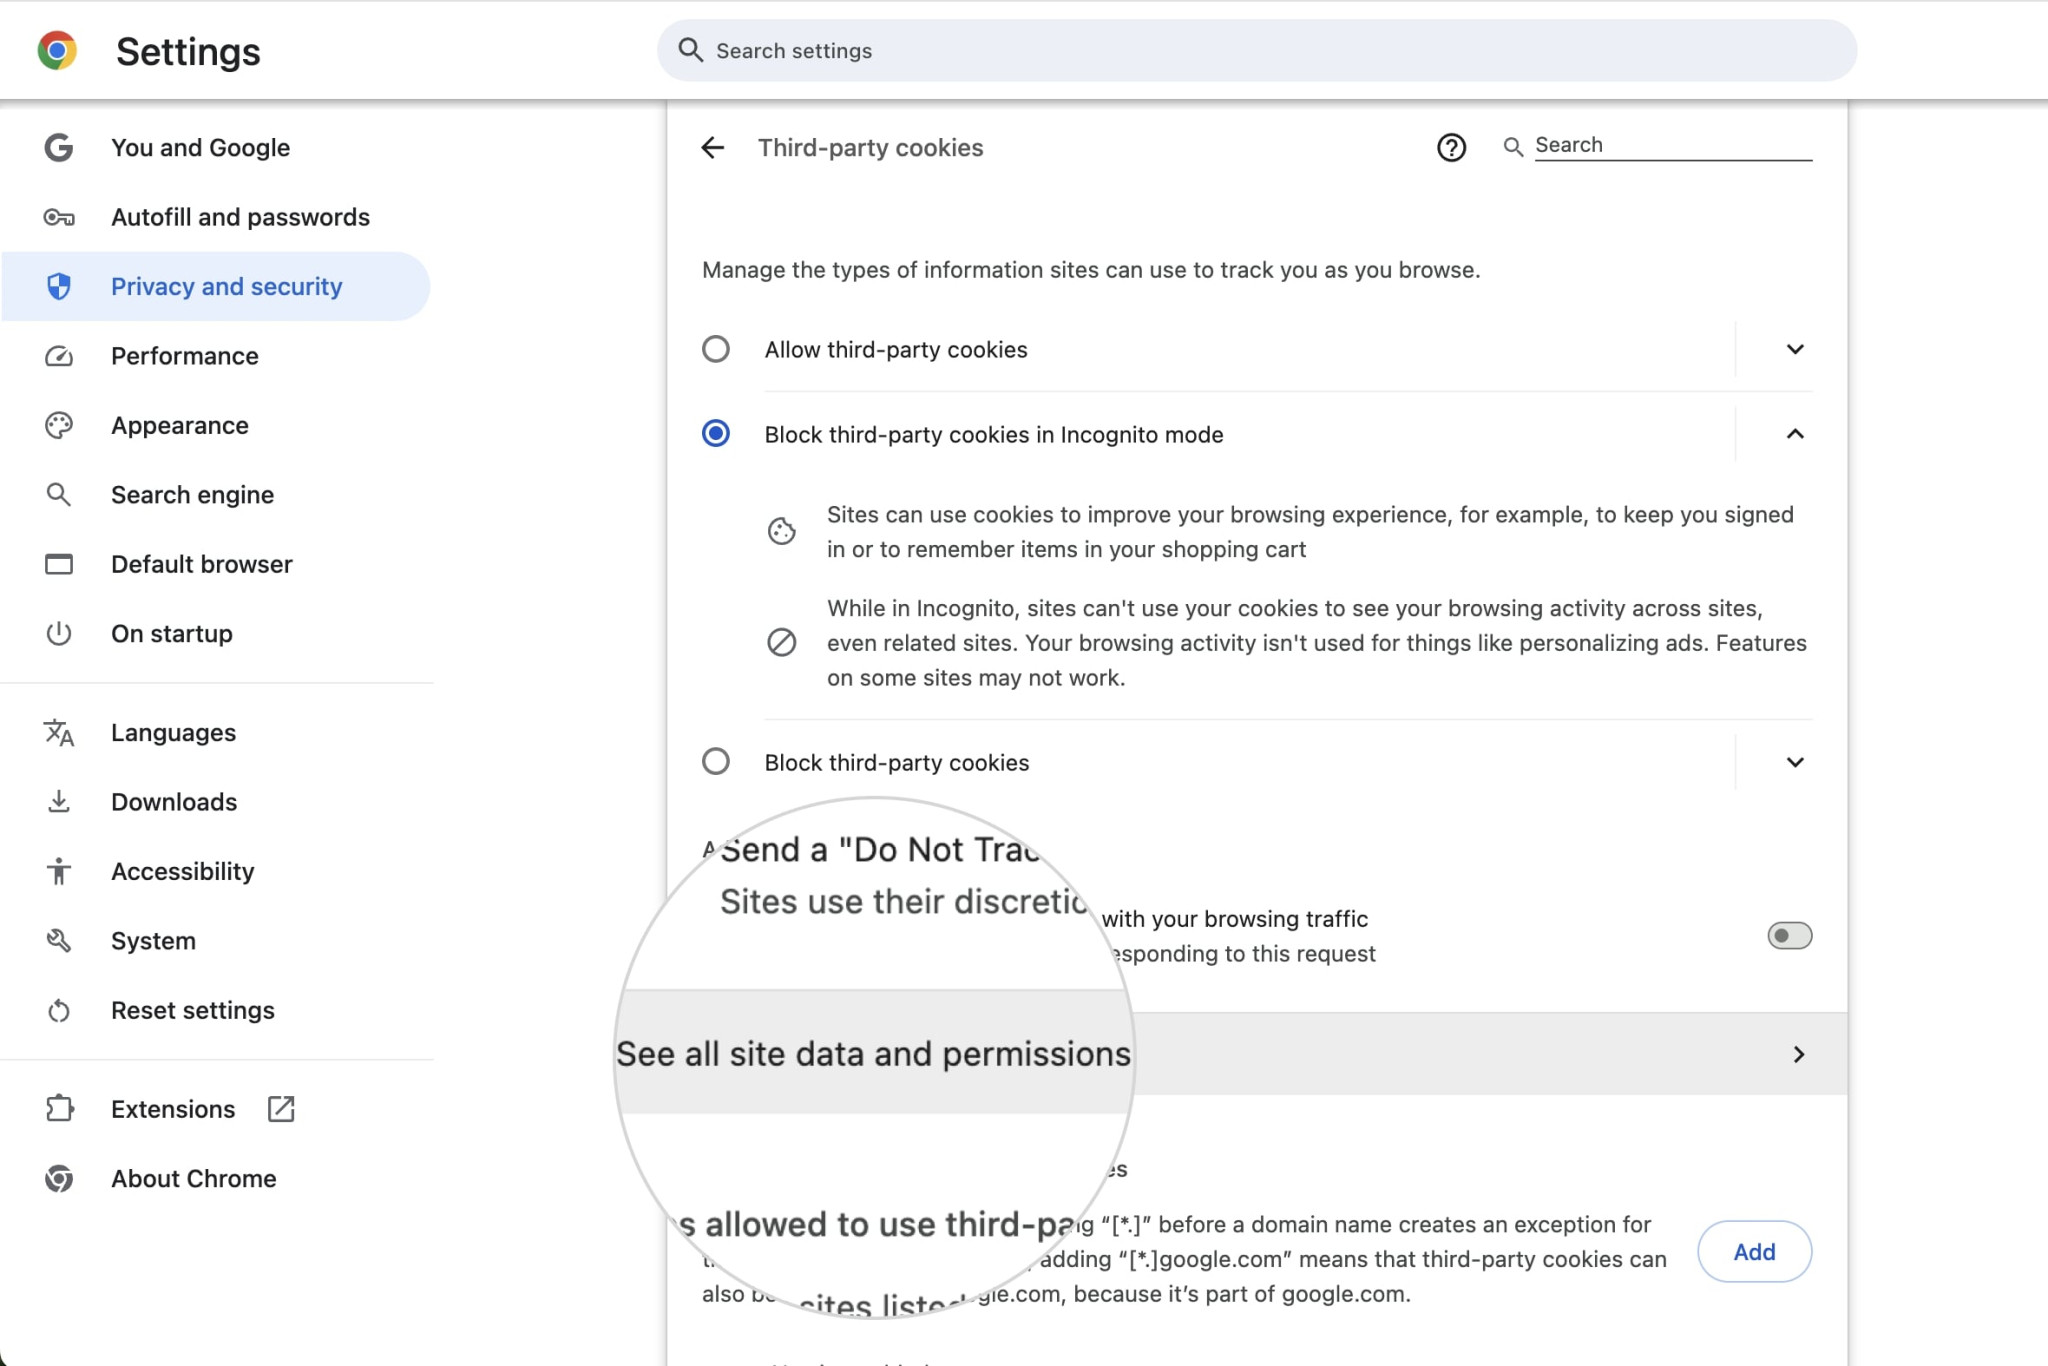Image resolution: width=2048 pixels, height=1366 pixels.
Task: Click the Search settings field
Action: pos(1257,51)
